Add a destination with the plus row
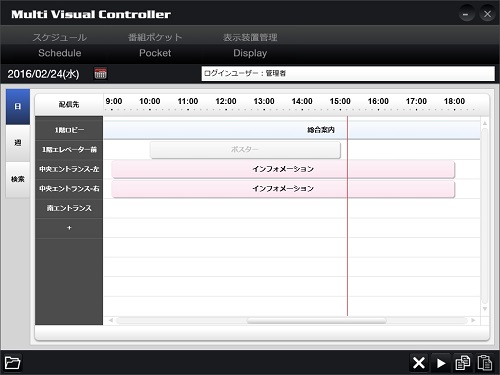The width and height of the screenshot is (500, 375). click(x=69, y=228)
